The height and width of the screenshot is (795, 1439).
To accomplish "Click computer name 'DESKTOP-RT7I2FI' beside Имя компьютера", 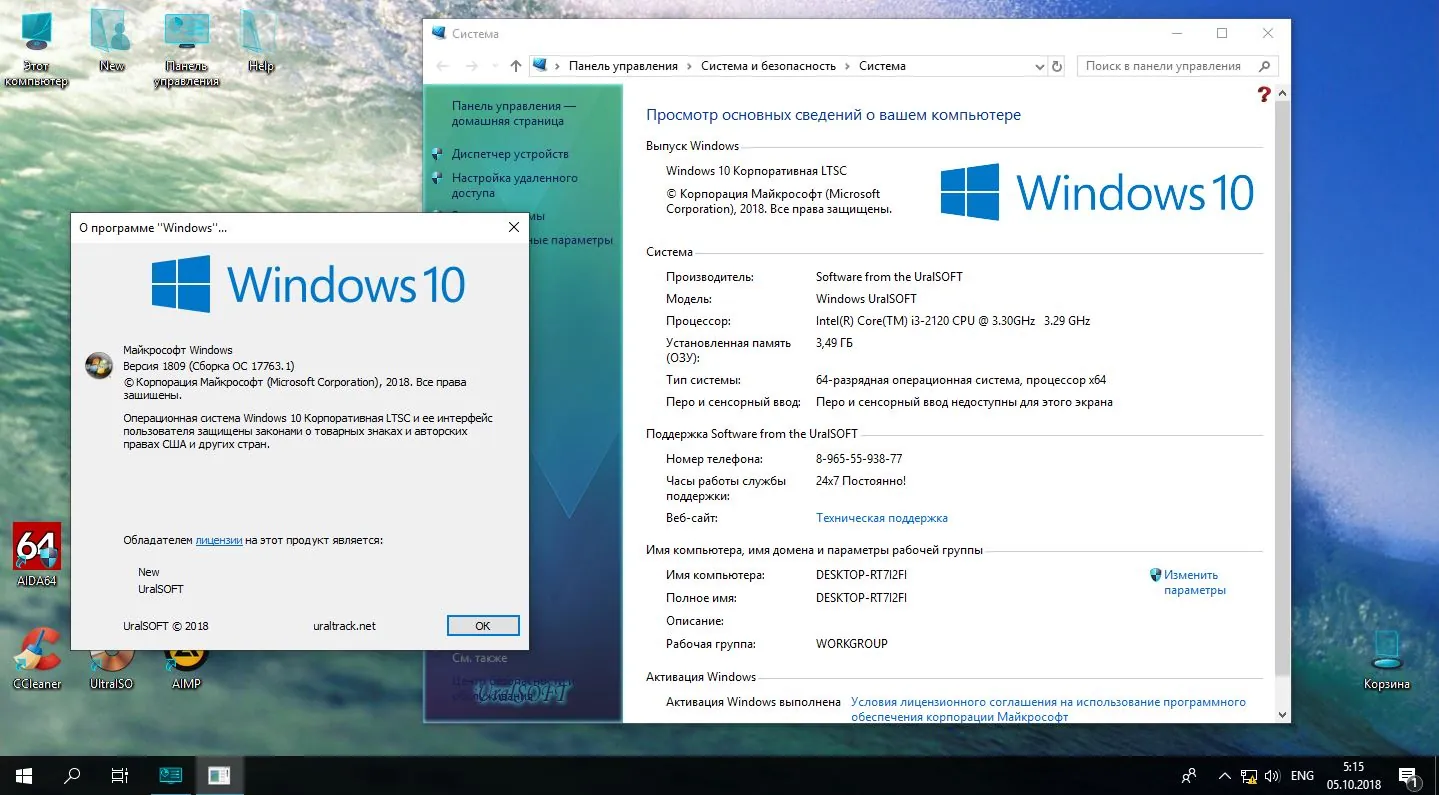I will pyautogui.click(x=861, y=575).
